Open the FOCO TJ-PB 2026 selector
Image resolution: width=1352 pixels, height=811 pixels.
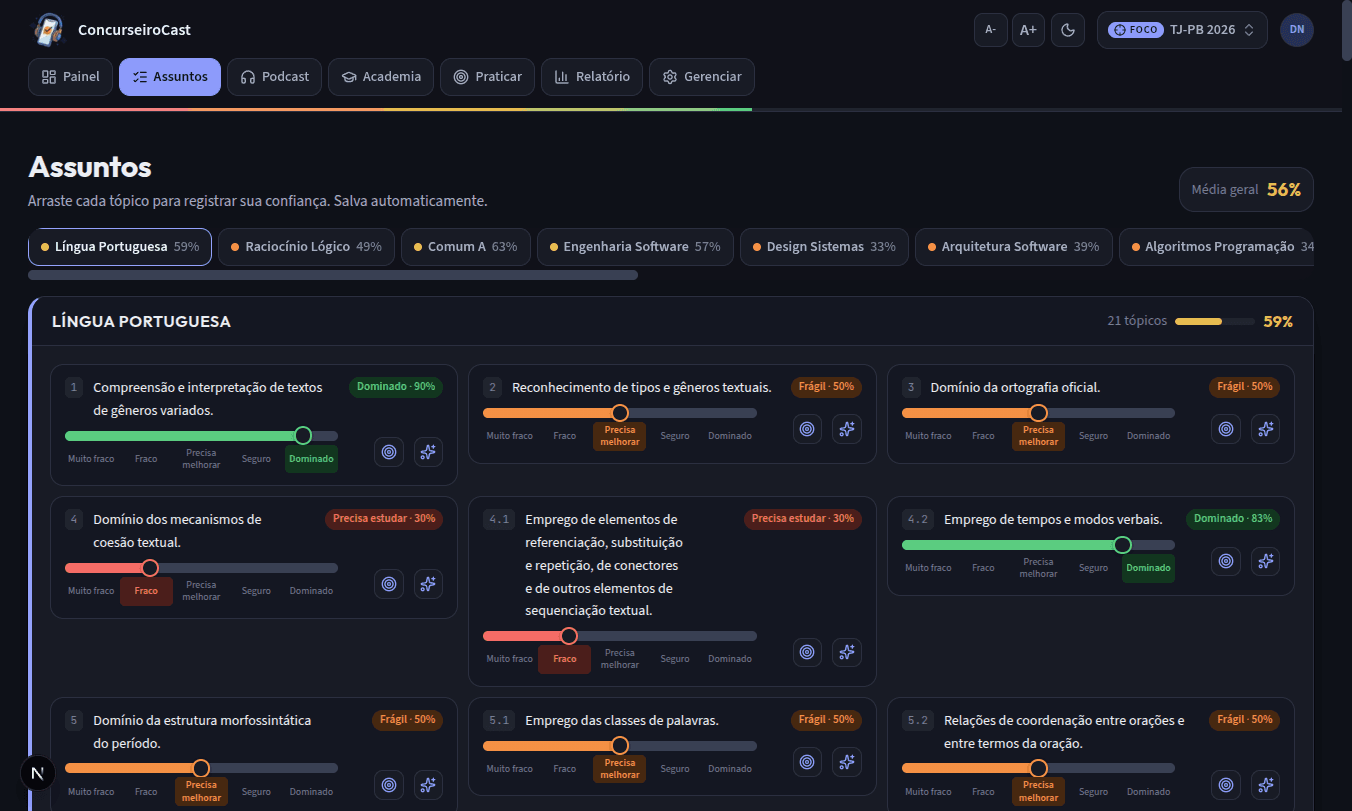click(1182, 30)
